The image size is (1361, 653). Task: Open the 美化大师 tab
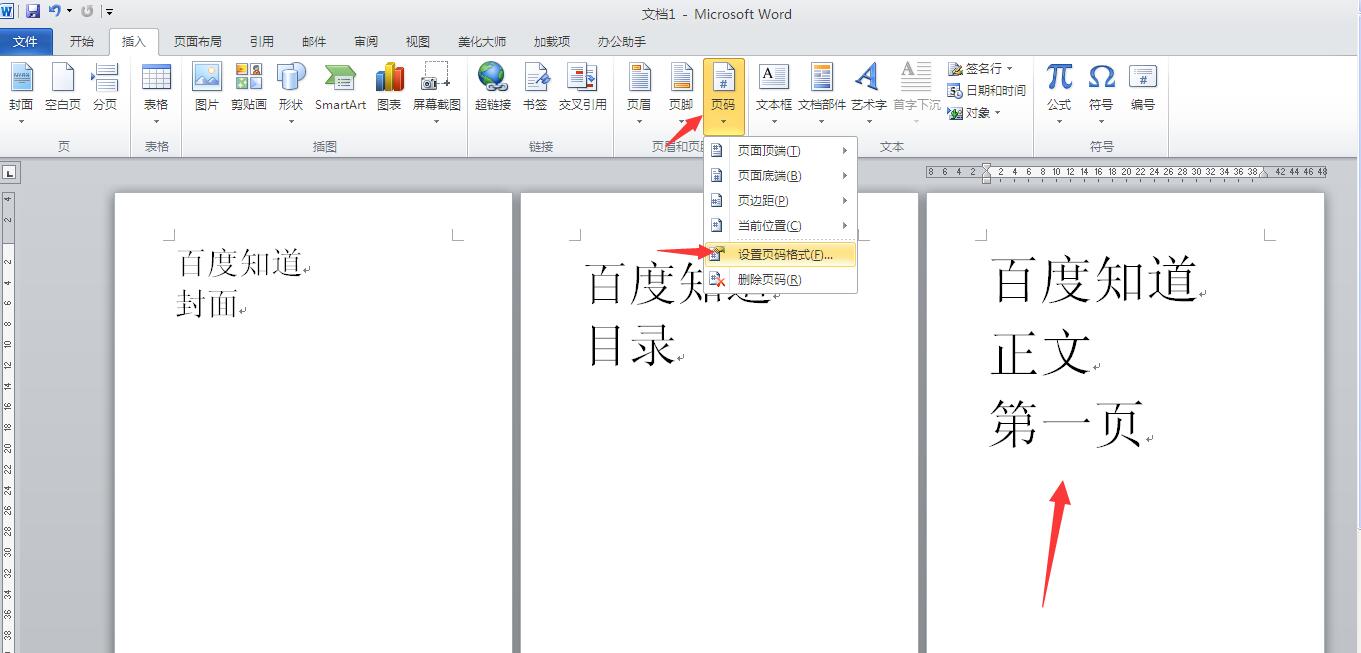click(482, 42)
